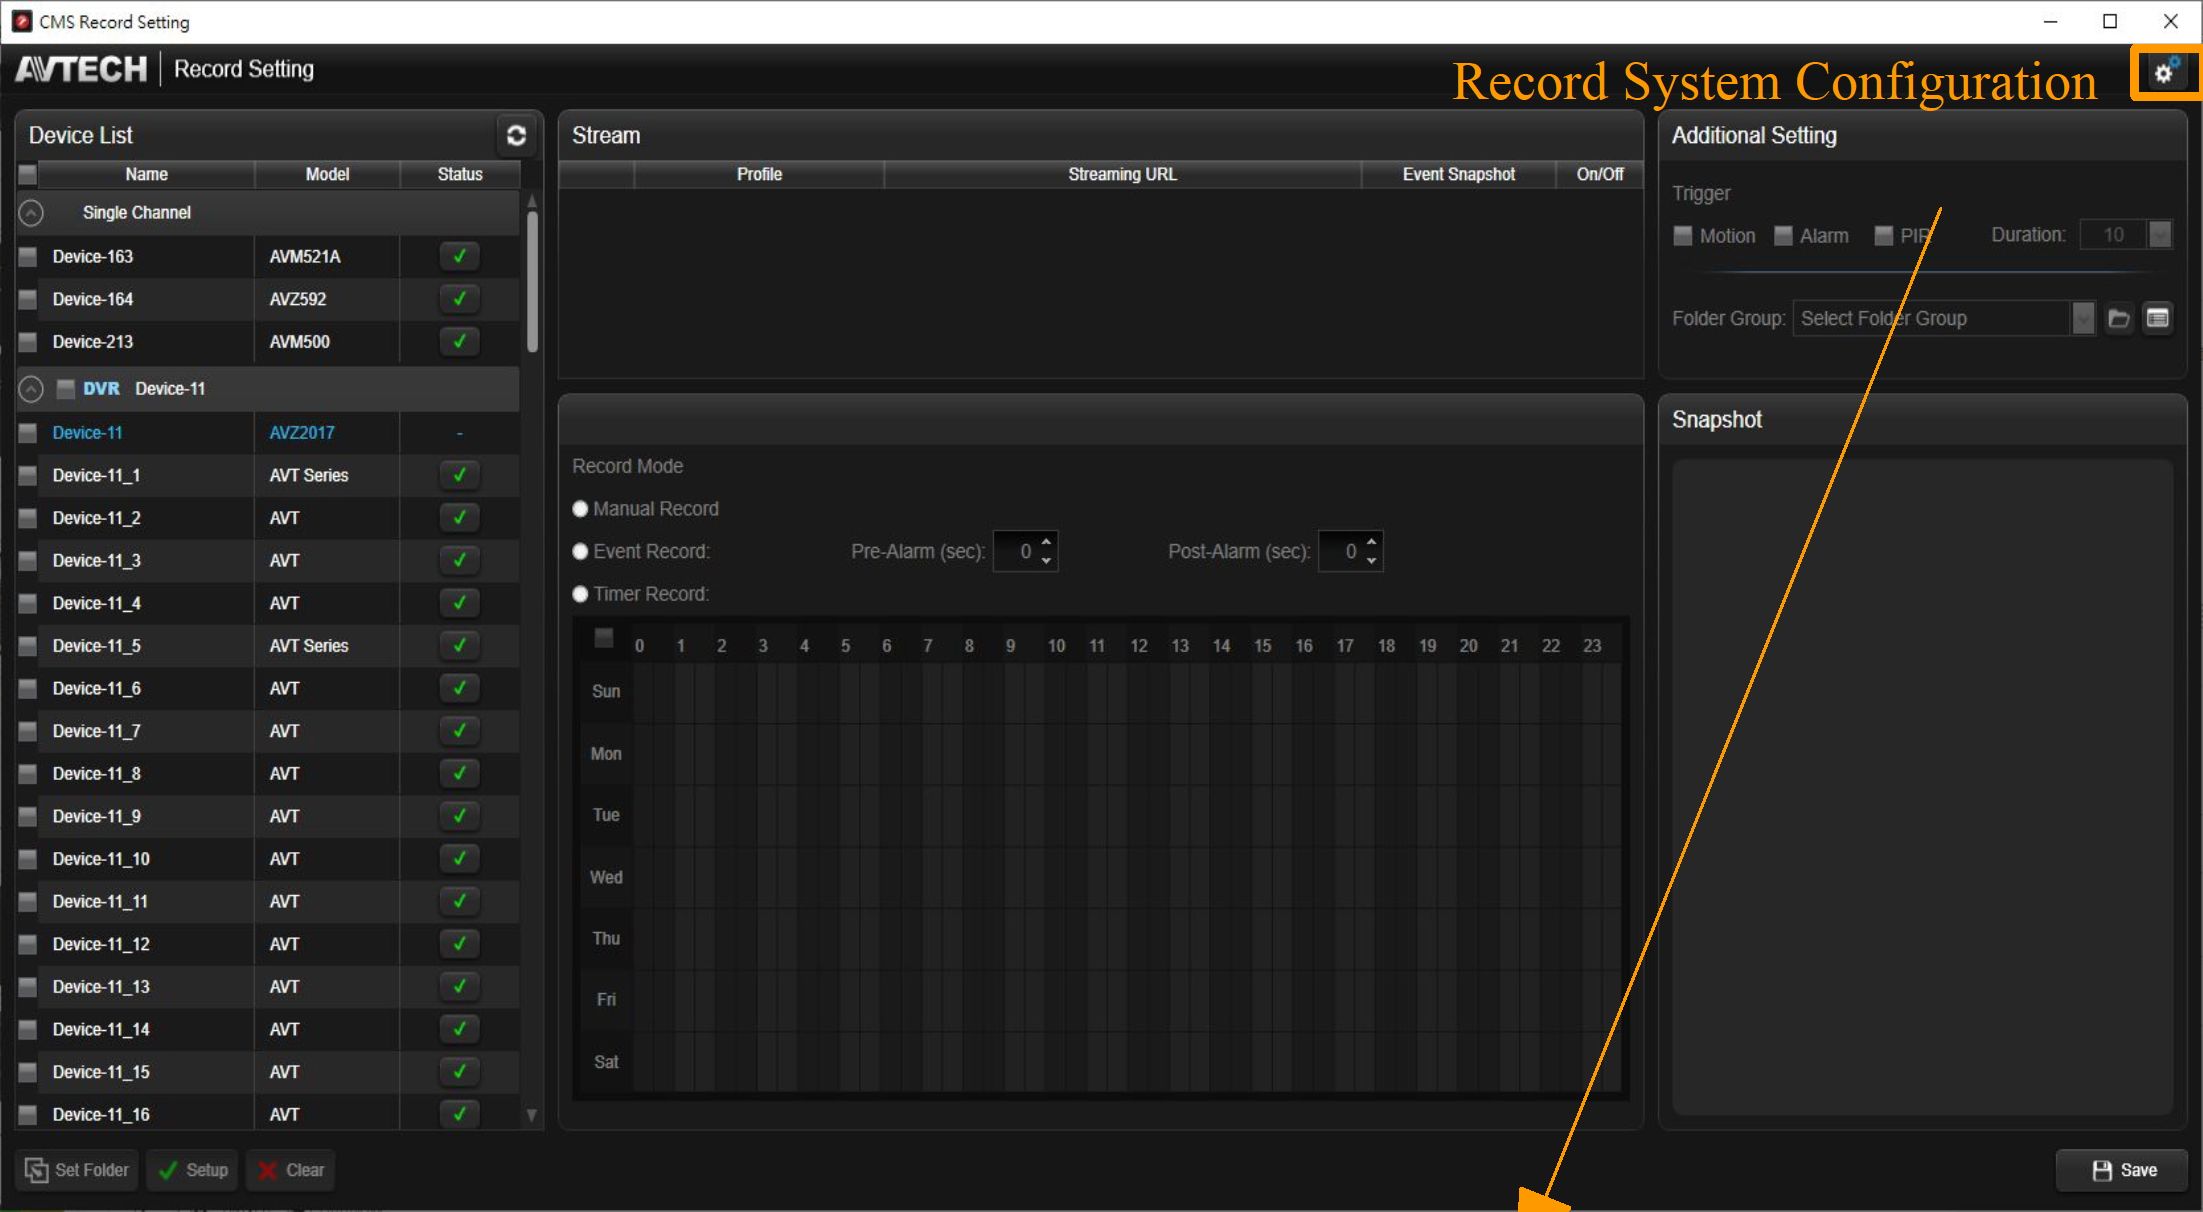Click the folder group list icon
This screenshot has width=2203, height=1212.
pos(2158,318)
